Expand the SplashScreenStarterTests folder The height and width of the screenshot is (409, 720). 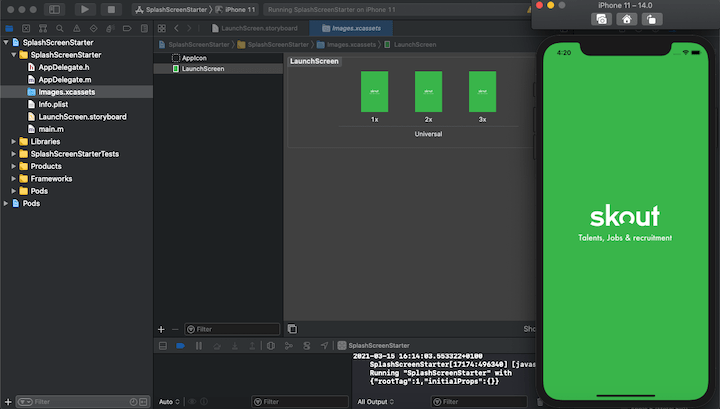pos(14,154)
